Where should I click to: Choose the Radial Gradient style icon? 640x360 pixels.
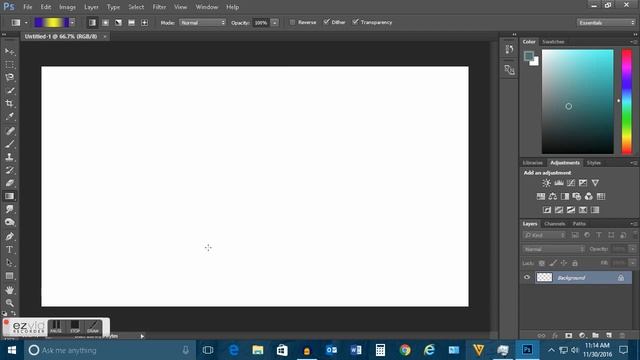pos(105,23)
